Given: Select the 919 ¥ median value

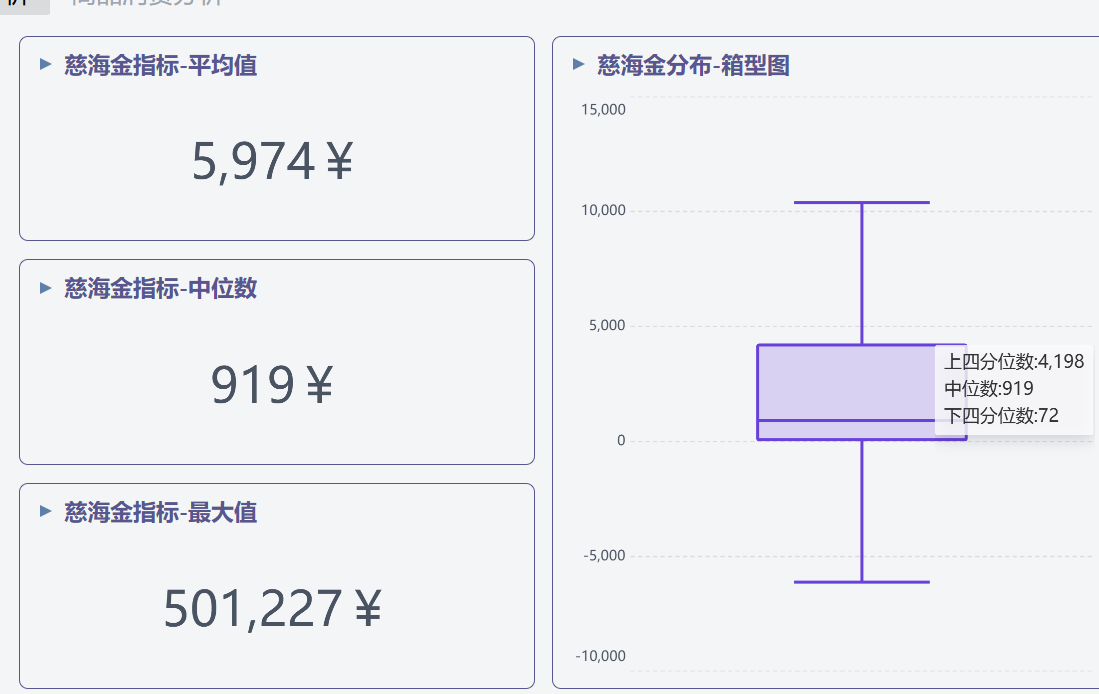Looking at the screenshot, I should (x=272, y=385).
